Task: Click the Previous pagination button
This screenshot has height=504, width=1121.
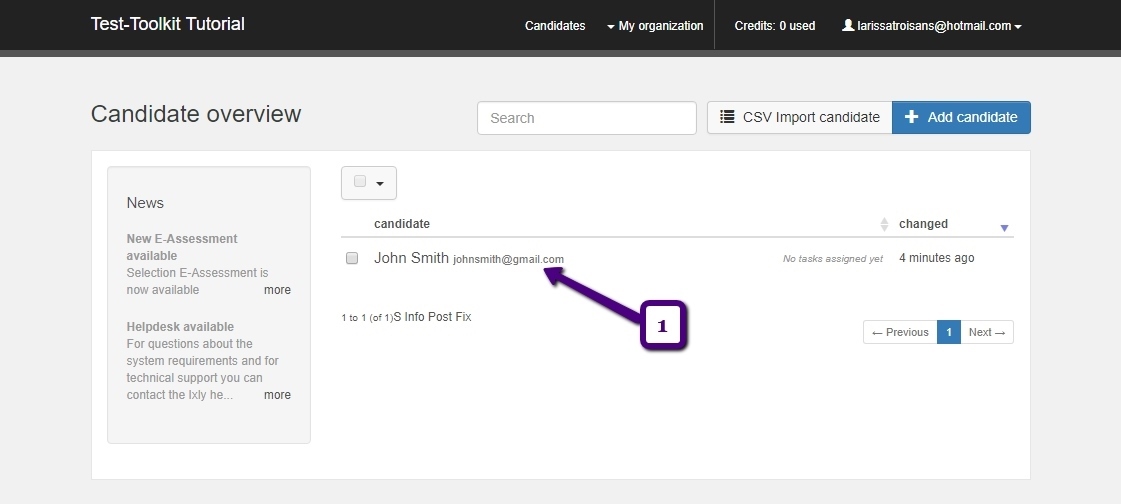Action: [900, 332]
